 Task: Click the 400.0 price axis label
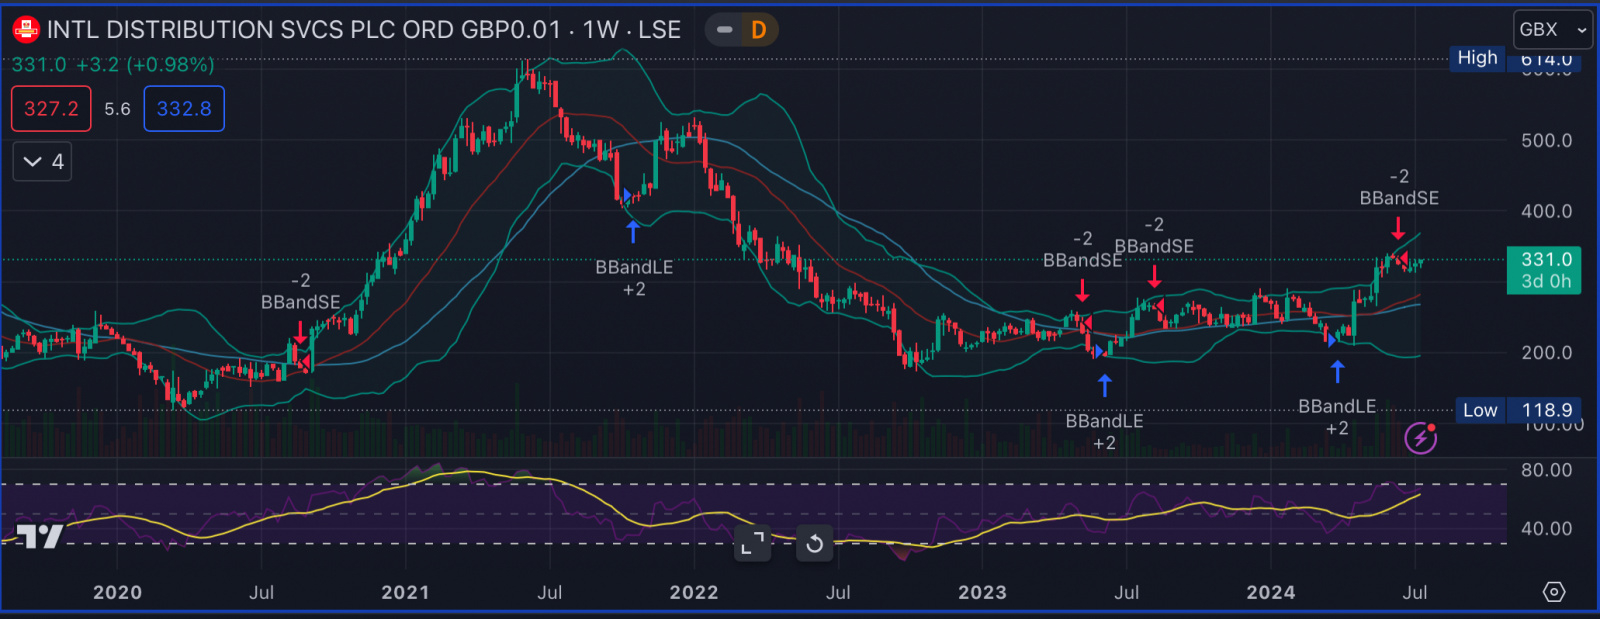click(1547, 211)
